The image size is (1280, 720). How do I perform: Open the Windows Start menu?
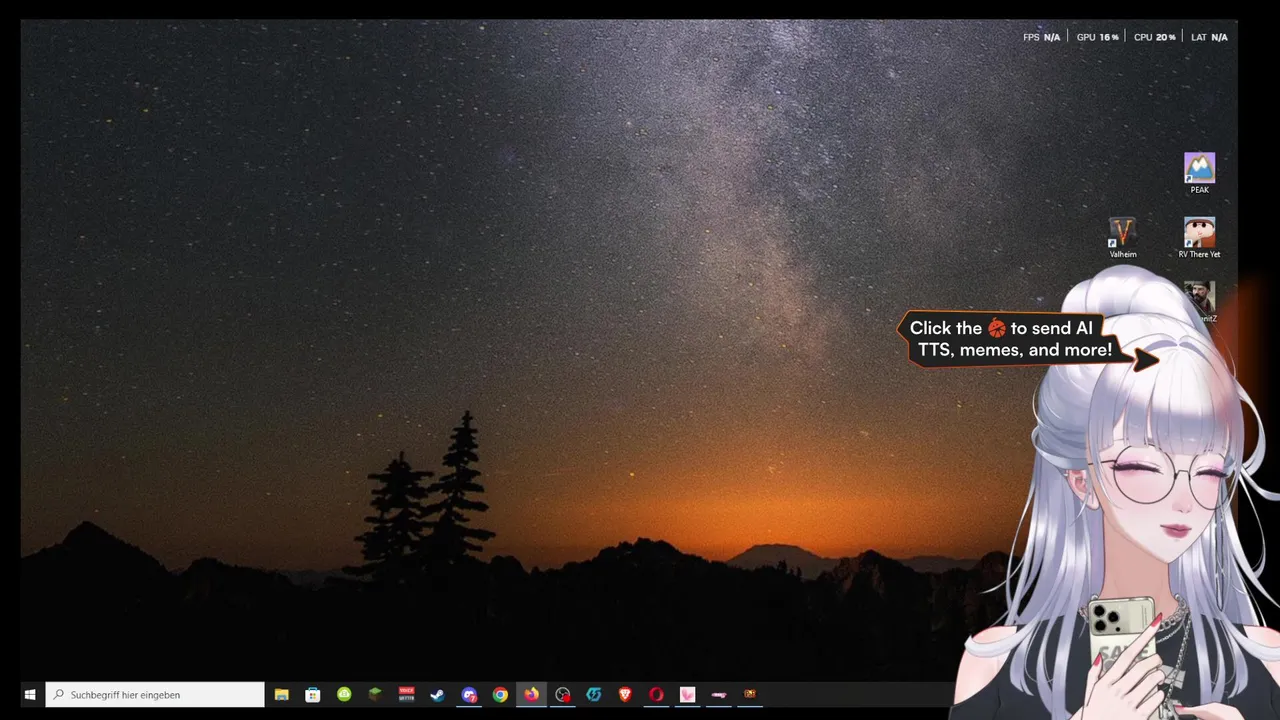click(x=30, y=694)
